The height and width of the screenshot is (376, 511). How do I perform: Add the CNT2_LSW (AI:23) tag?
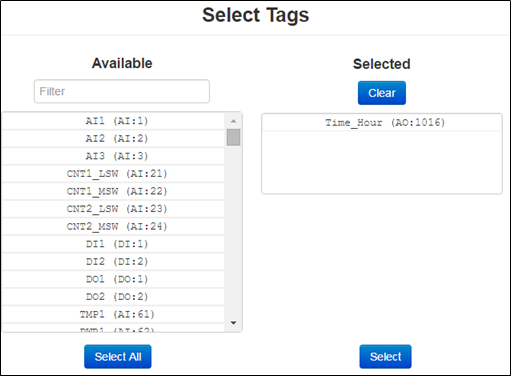(x=113, y=209)
